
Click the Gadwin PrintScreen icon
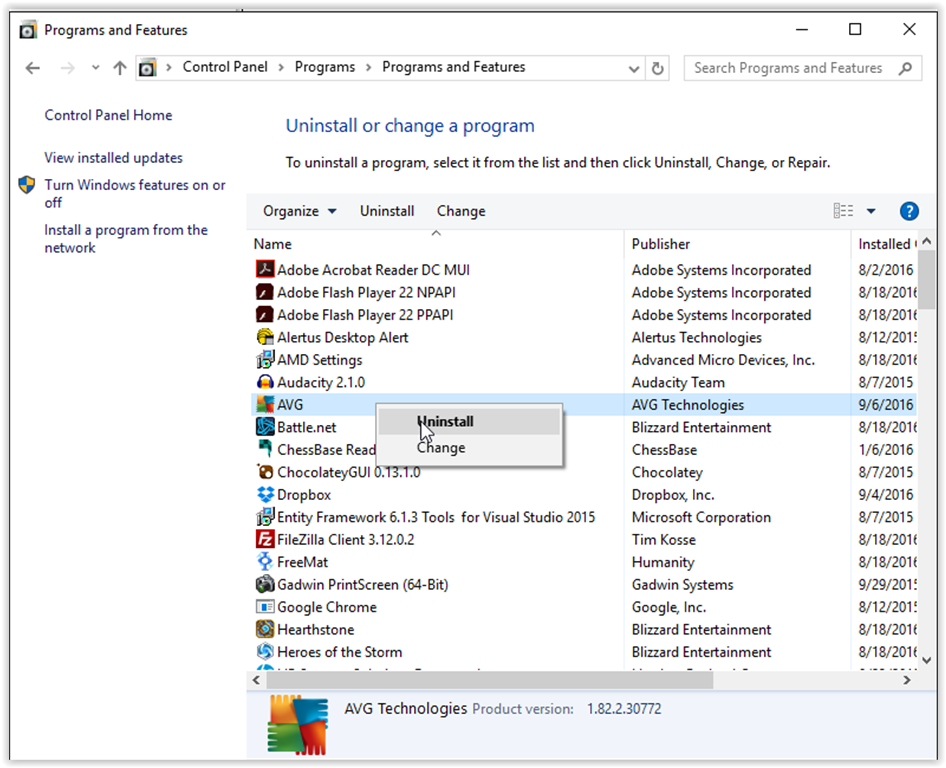[265, 584]
